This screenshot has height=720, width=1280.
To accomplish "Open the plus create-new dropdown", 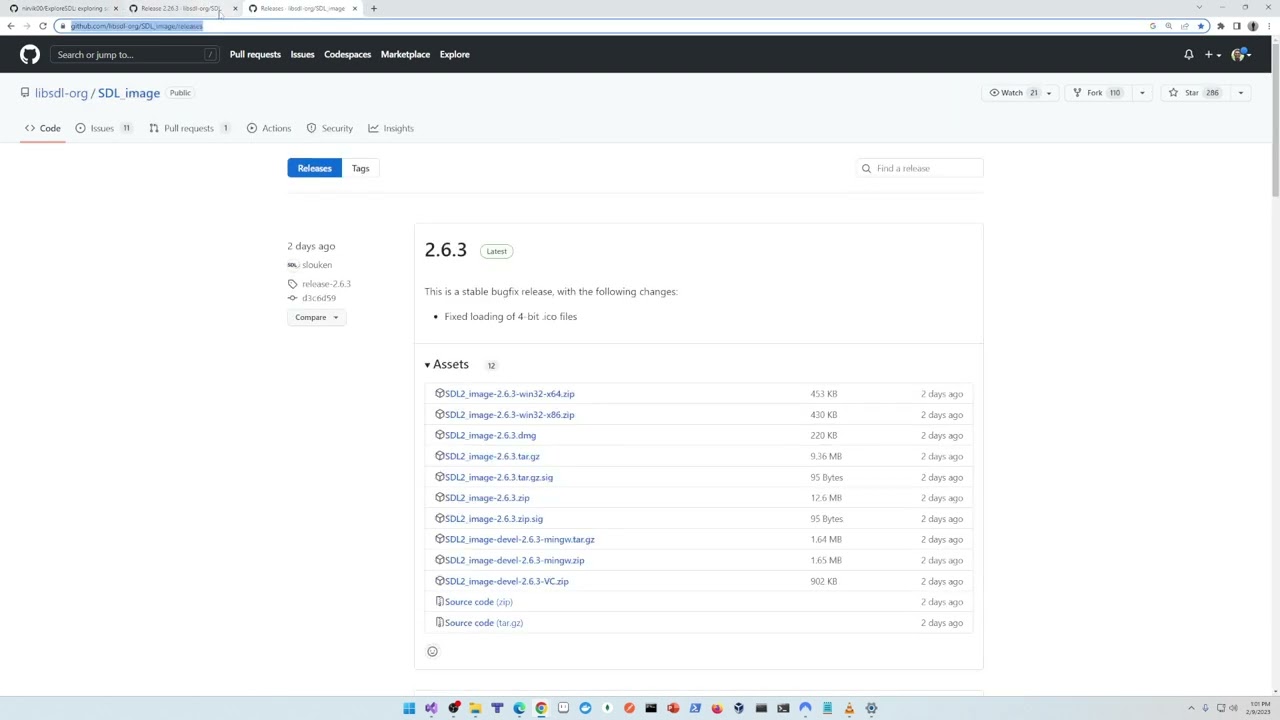I will [1212, 54].
